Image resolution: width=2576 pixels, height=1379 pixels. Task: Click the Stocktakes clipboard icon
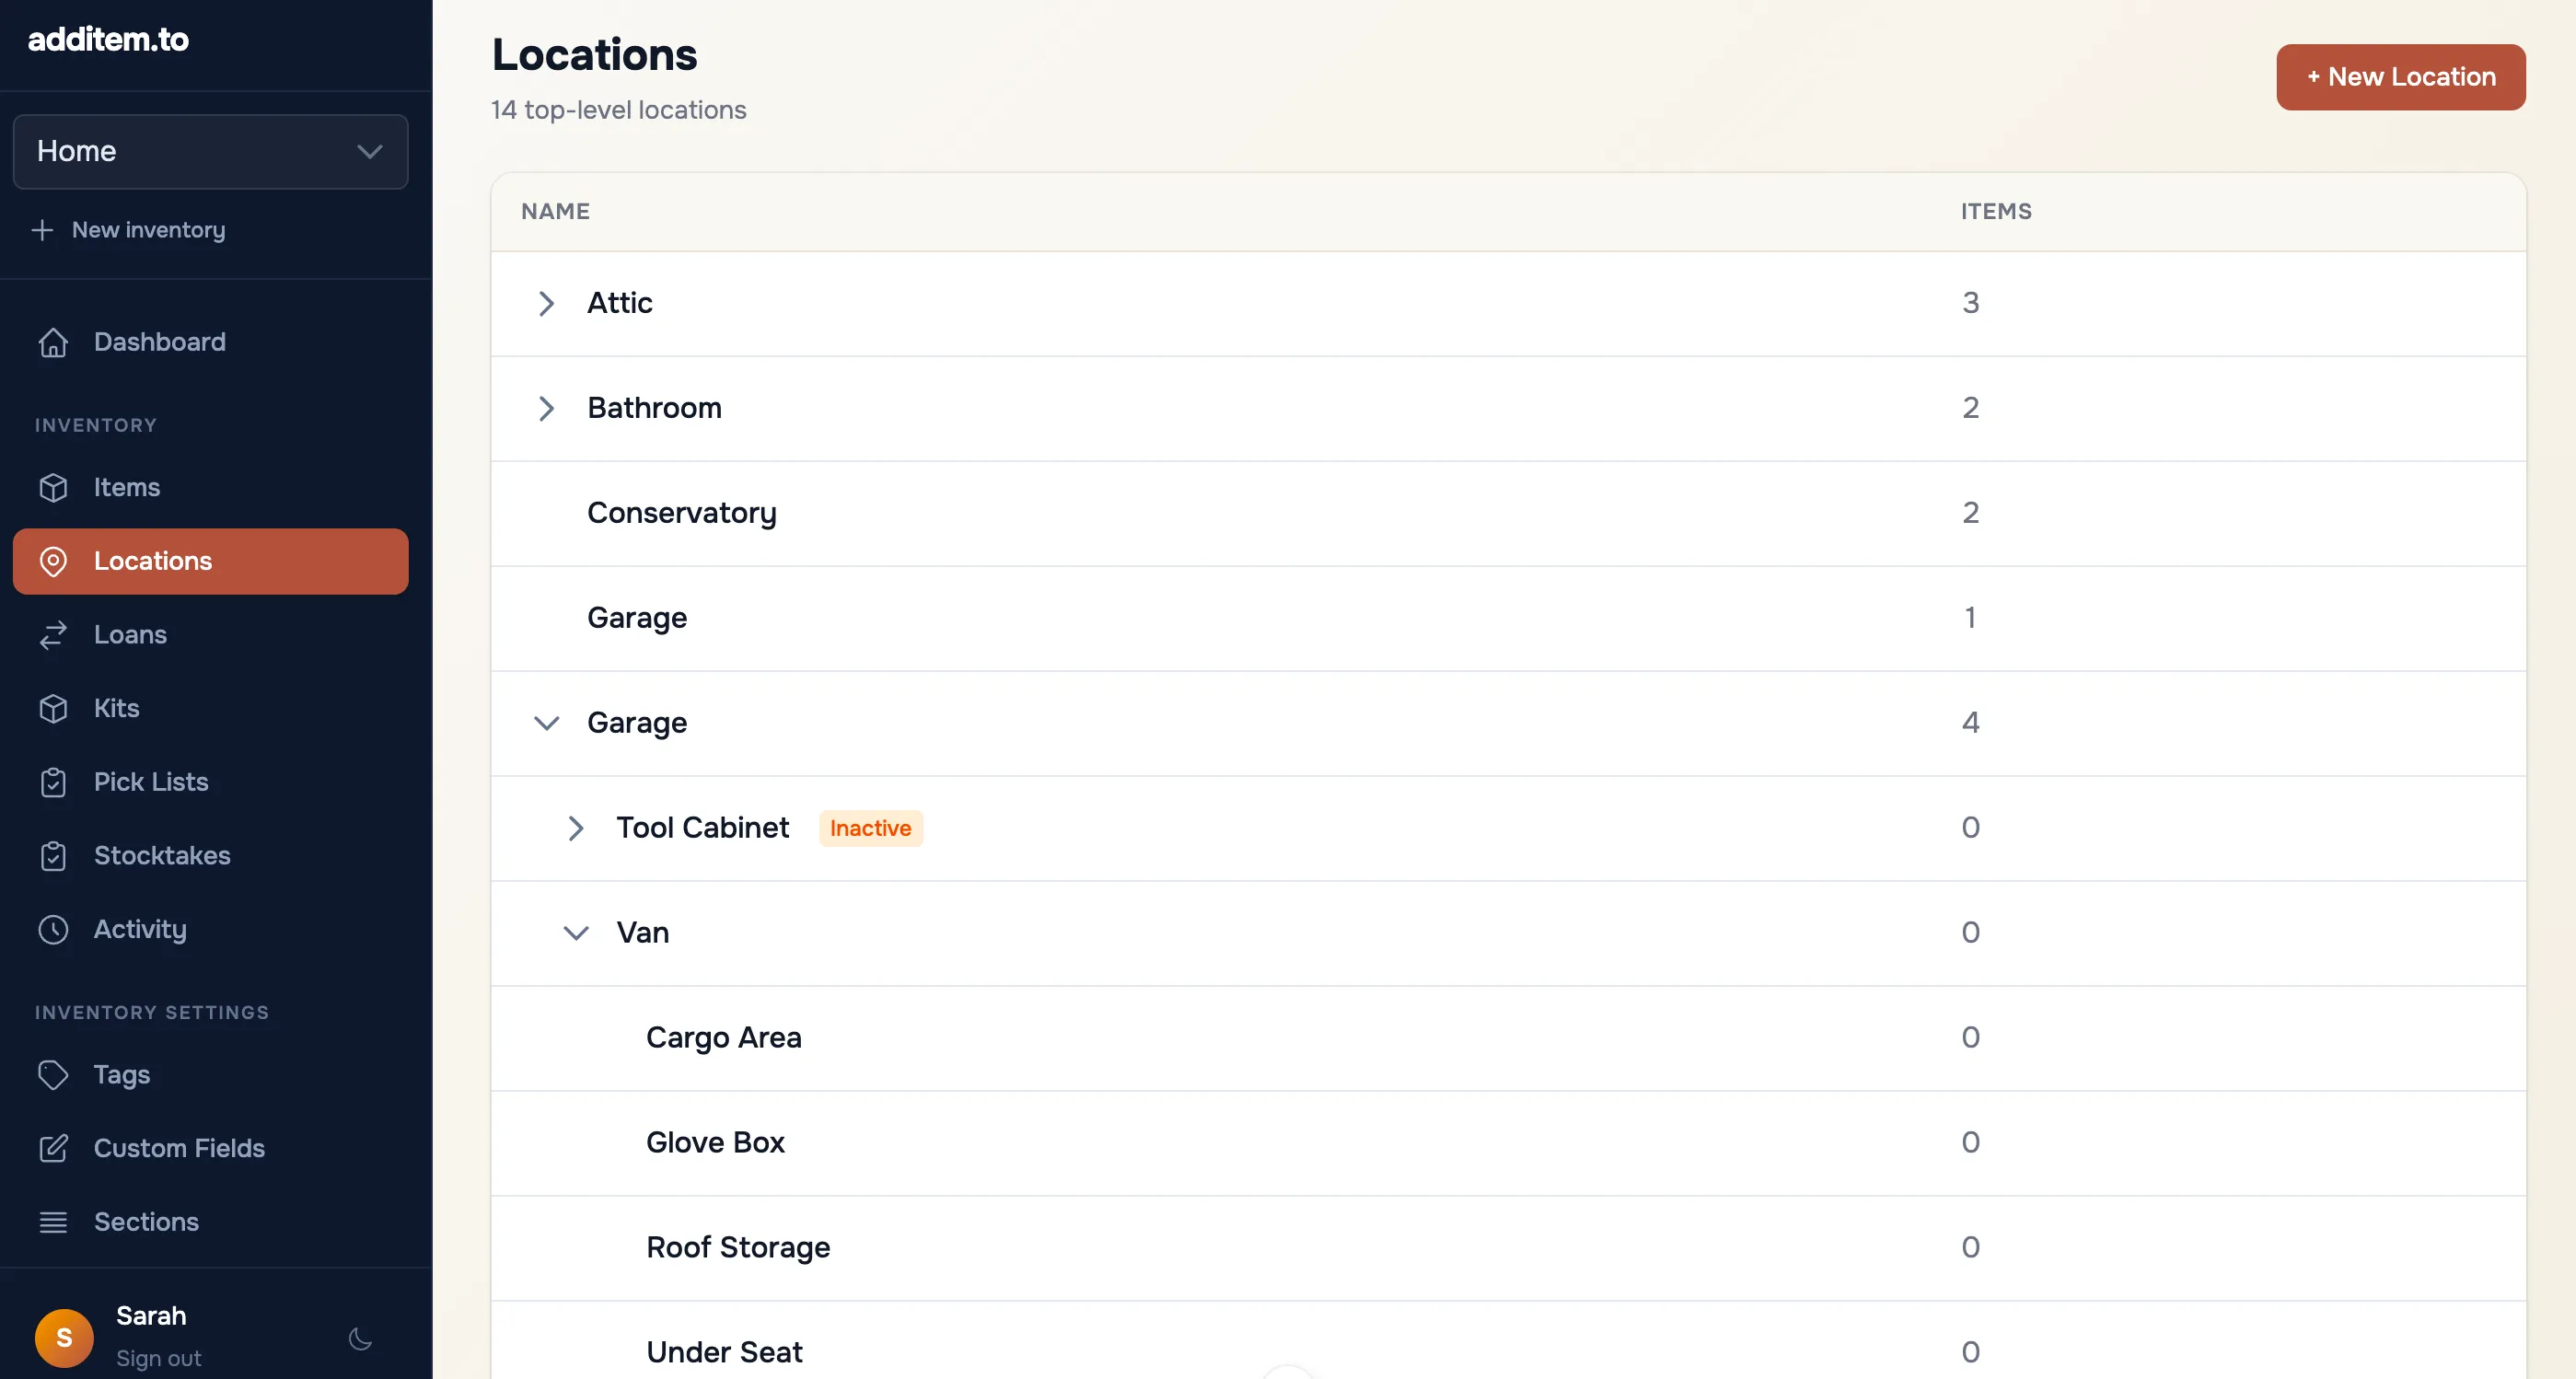(53, 856)
